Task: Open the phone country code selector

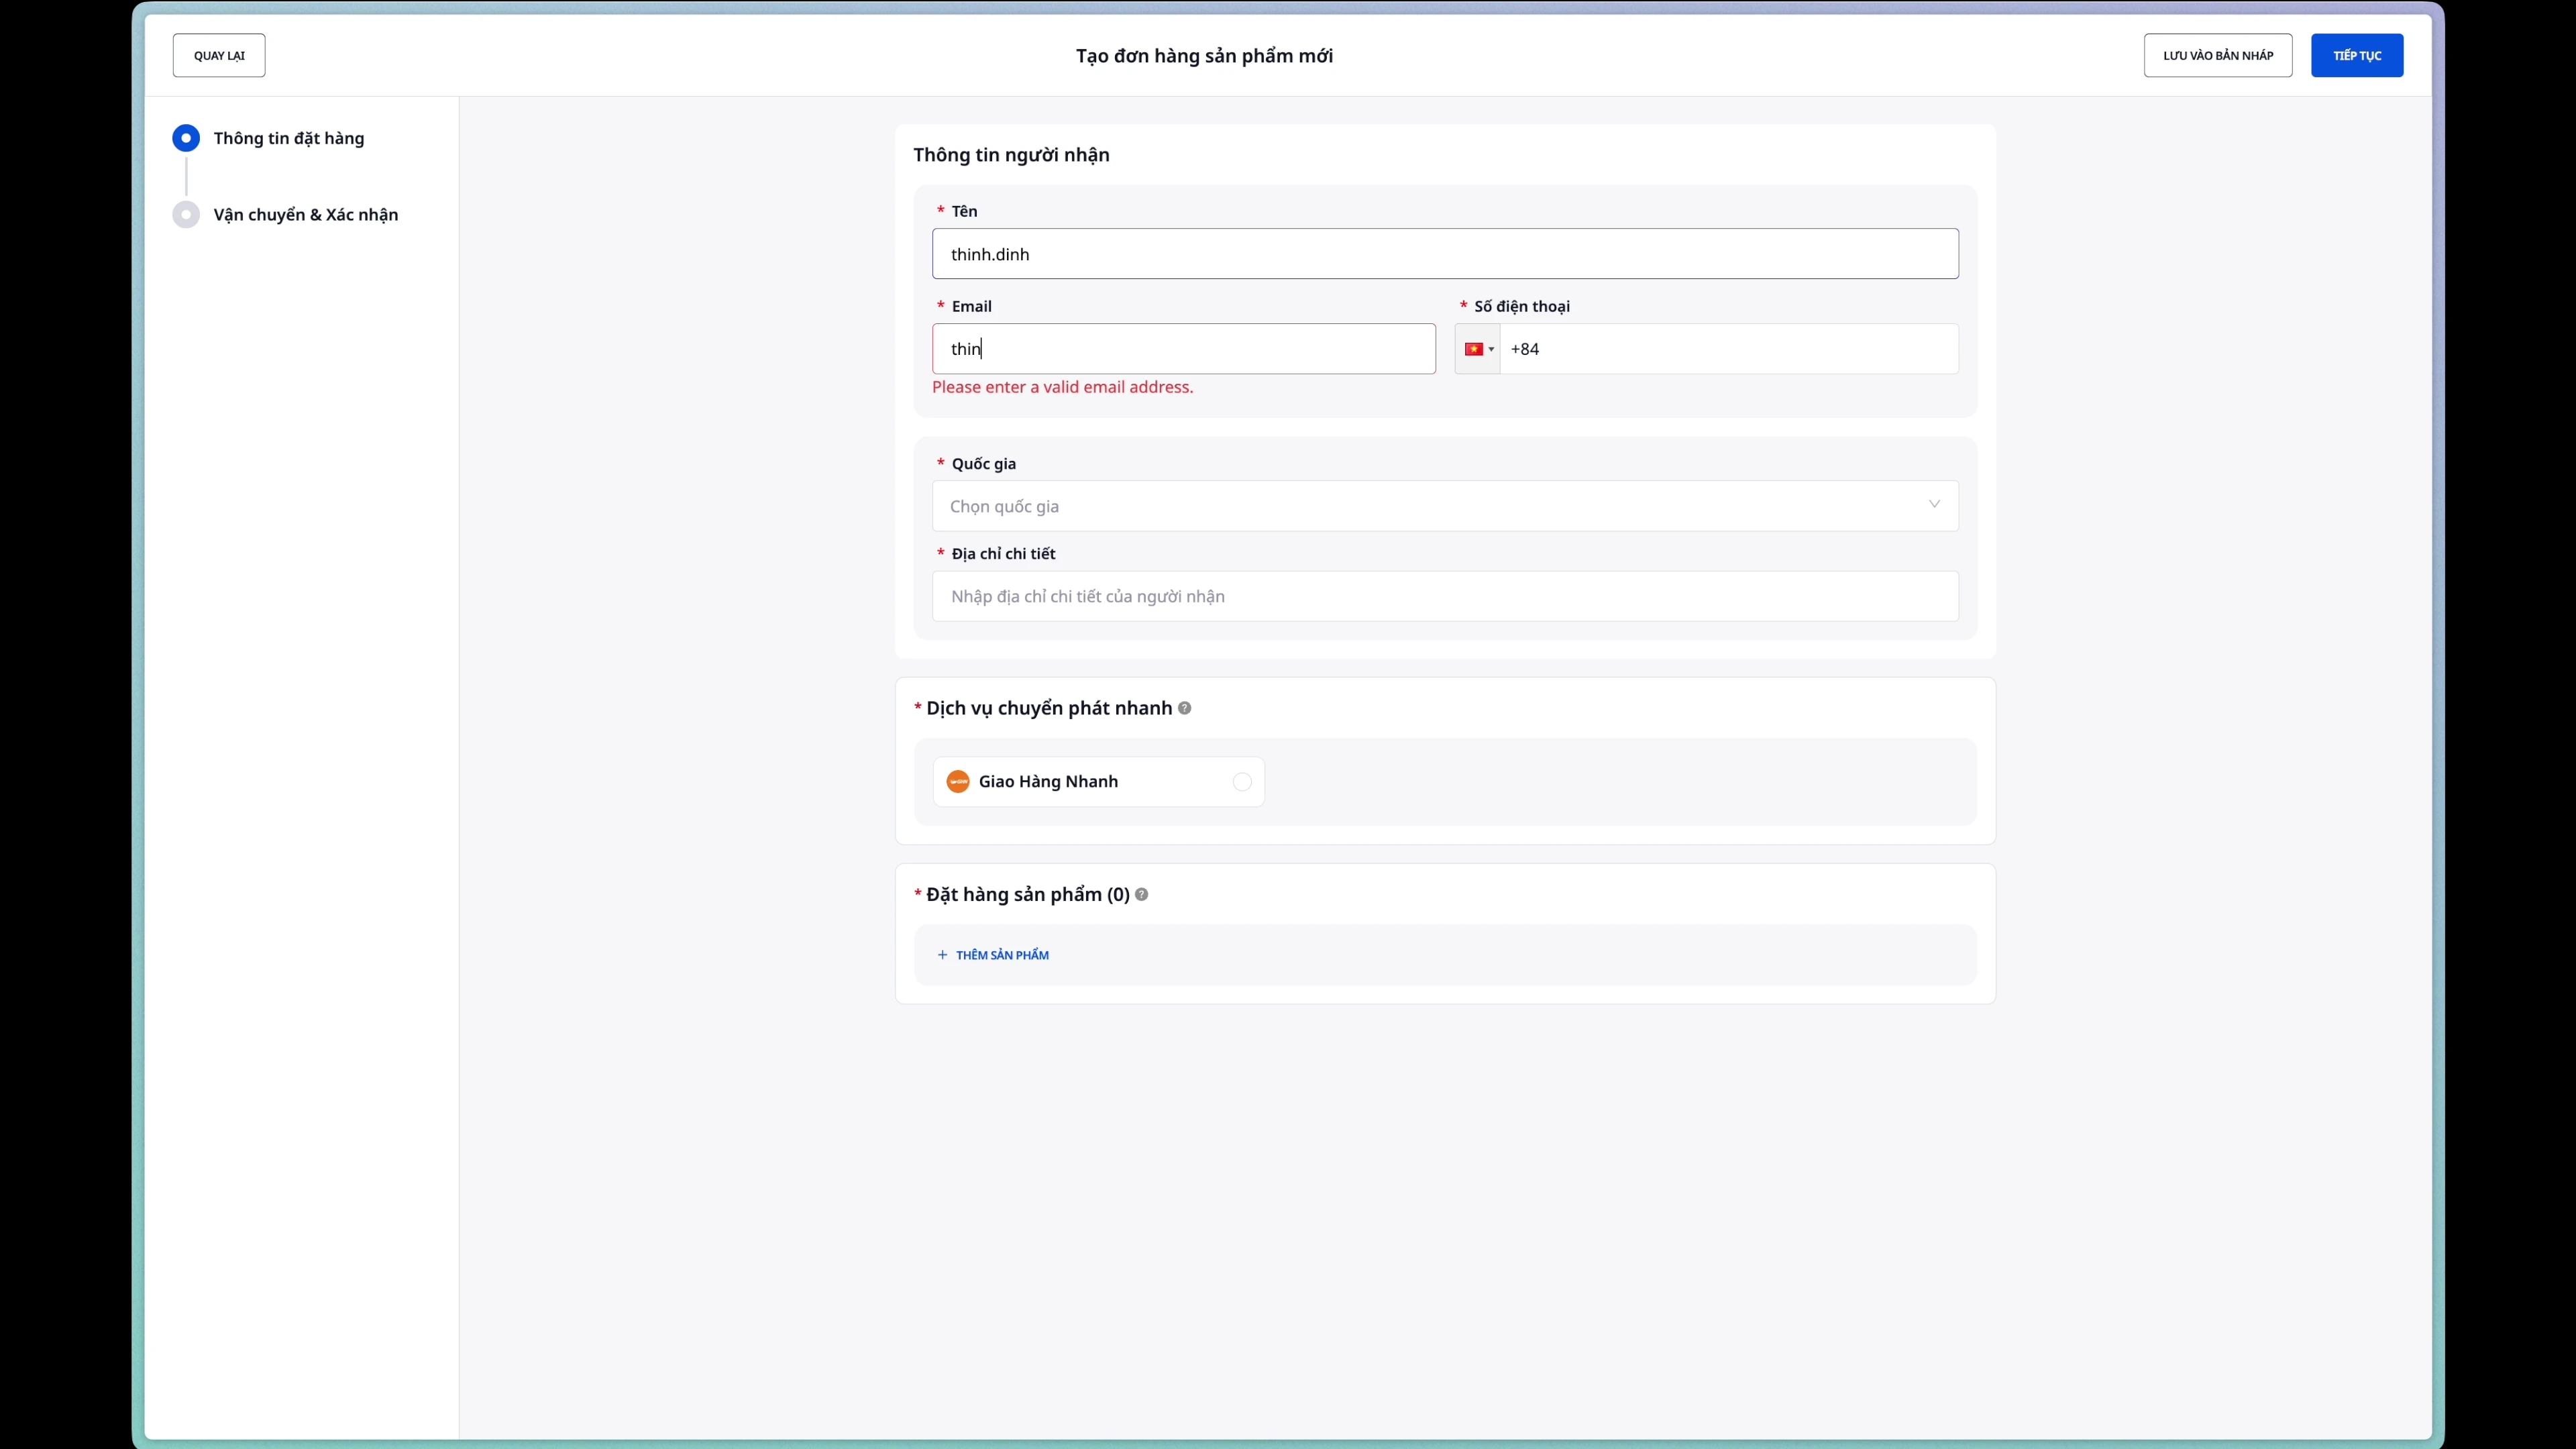Action: click(1477, 349)
